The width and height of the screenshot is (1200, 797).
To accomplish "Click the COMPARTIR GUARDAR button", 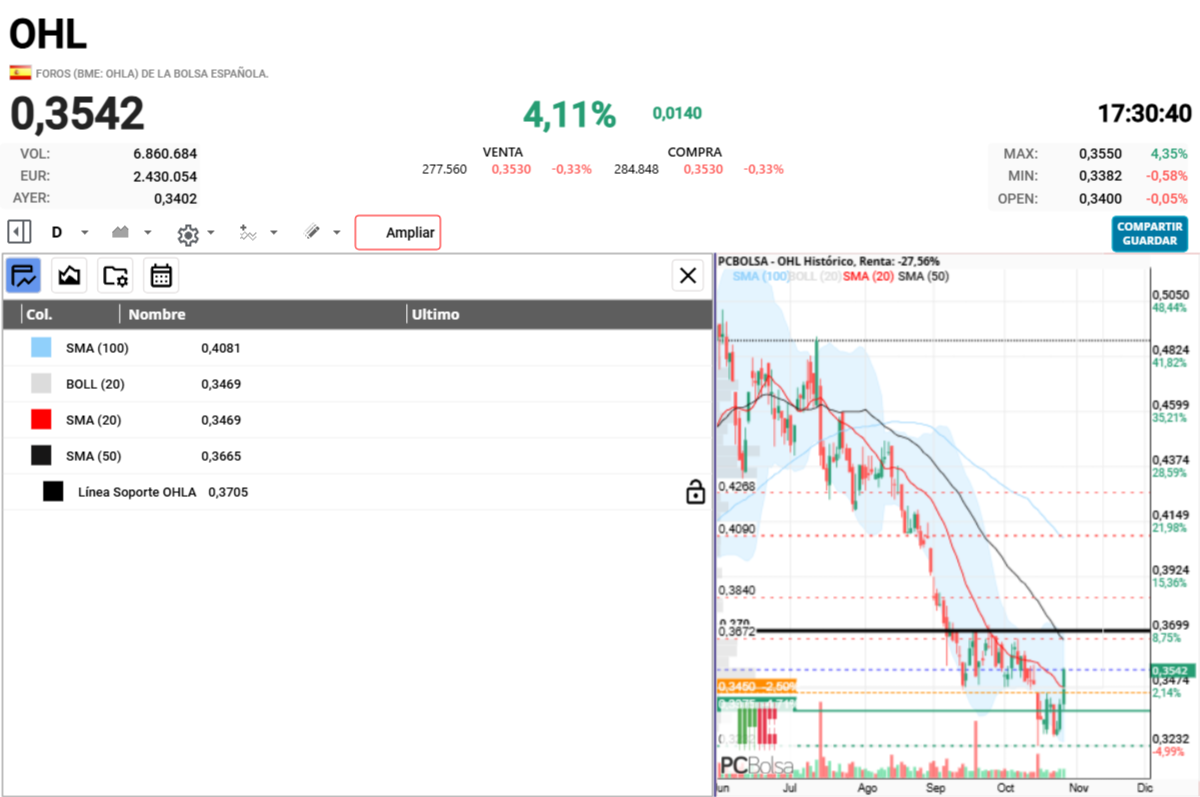I will (1152, 234).
